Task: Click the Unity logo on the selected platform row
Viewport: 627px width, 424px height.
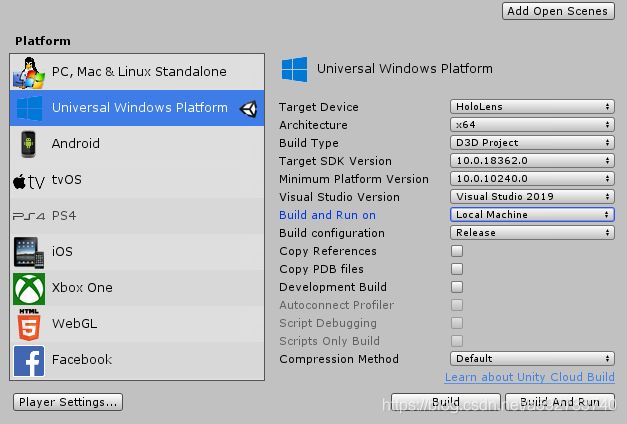Action: coord(248,108)
